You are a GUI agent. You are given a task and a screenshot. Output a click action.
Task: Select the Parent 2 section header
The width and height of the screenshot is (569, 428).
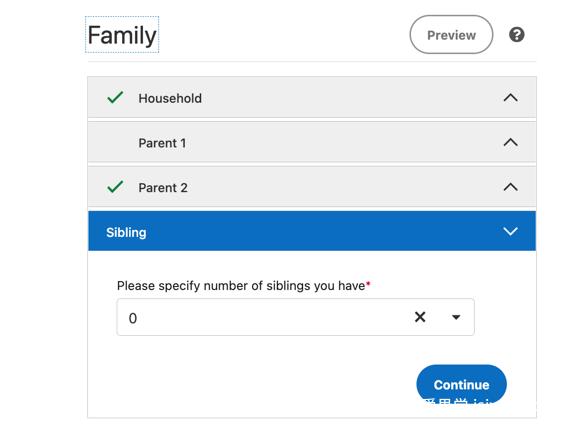click(x=312, y=187)
